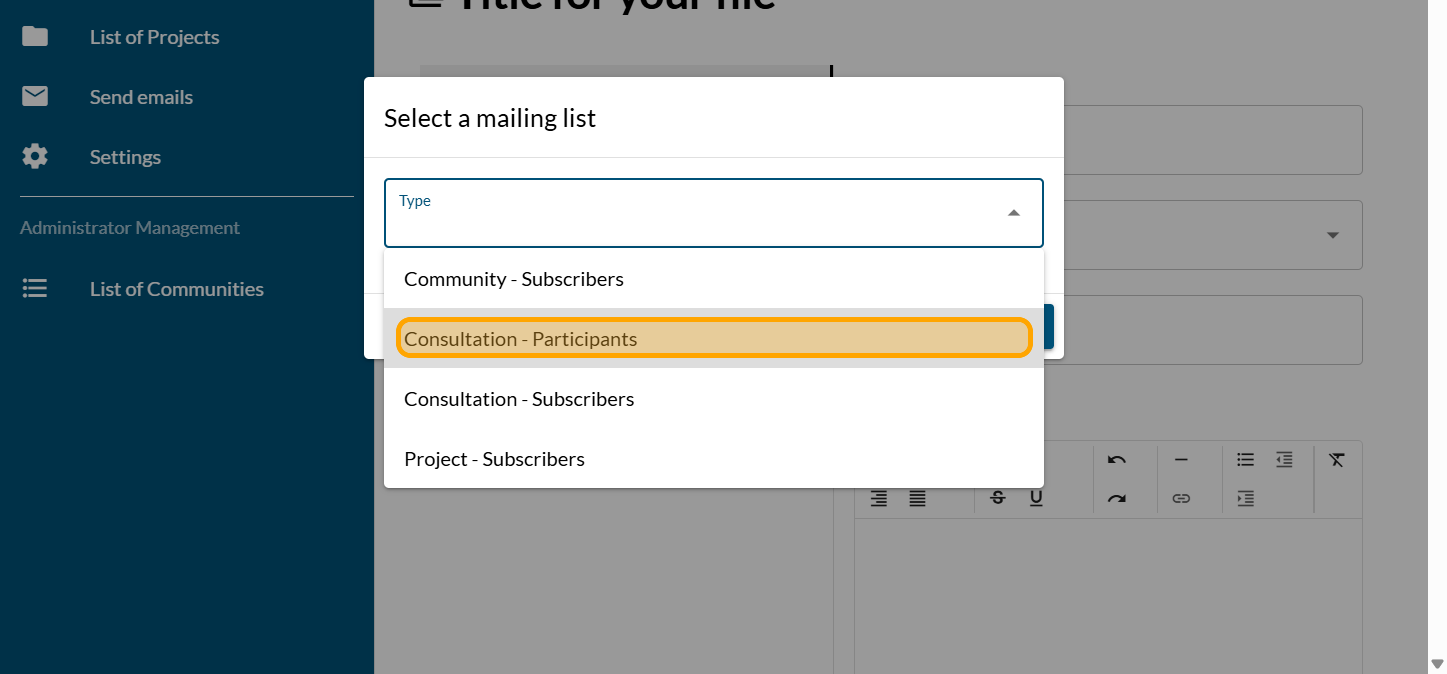
Task: Toggle right text alignment
Action: [879, 498]
